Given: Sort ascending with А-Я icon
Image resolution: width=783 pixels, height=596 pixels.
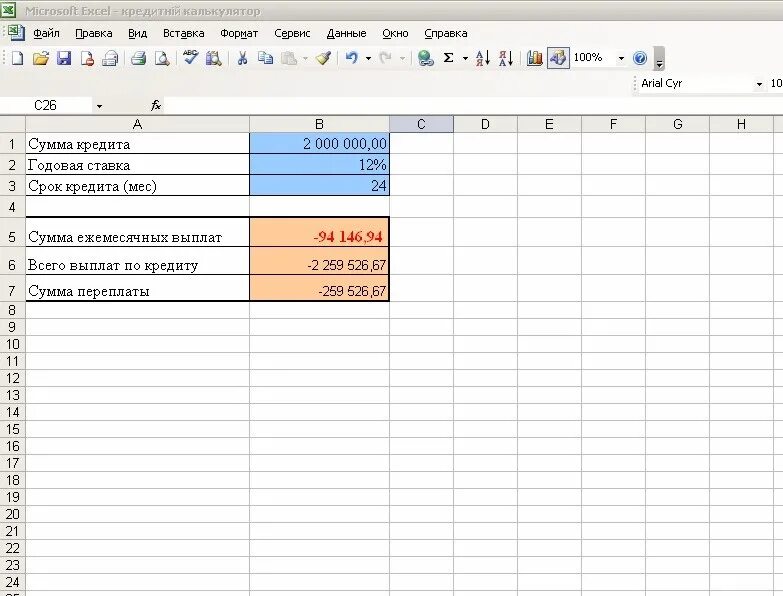Looking at the screenshot, I should (482, 58).
